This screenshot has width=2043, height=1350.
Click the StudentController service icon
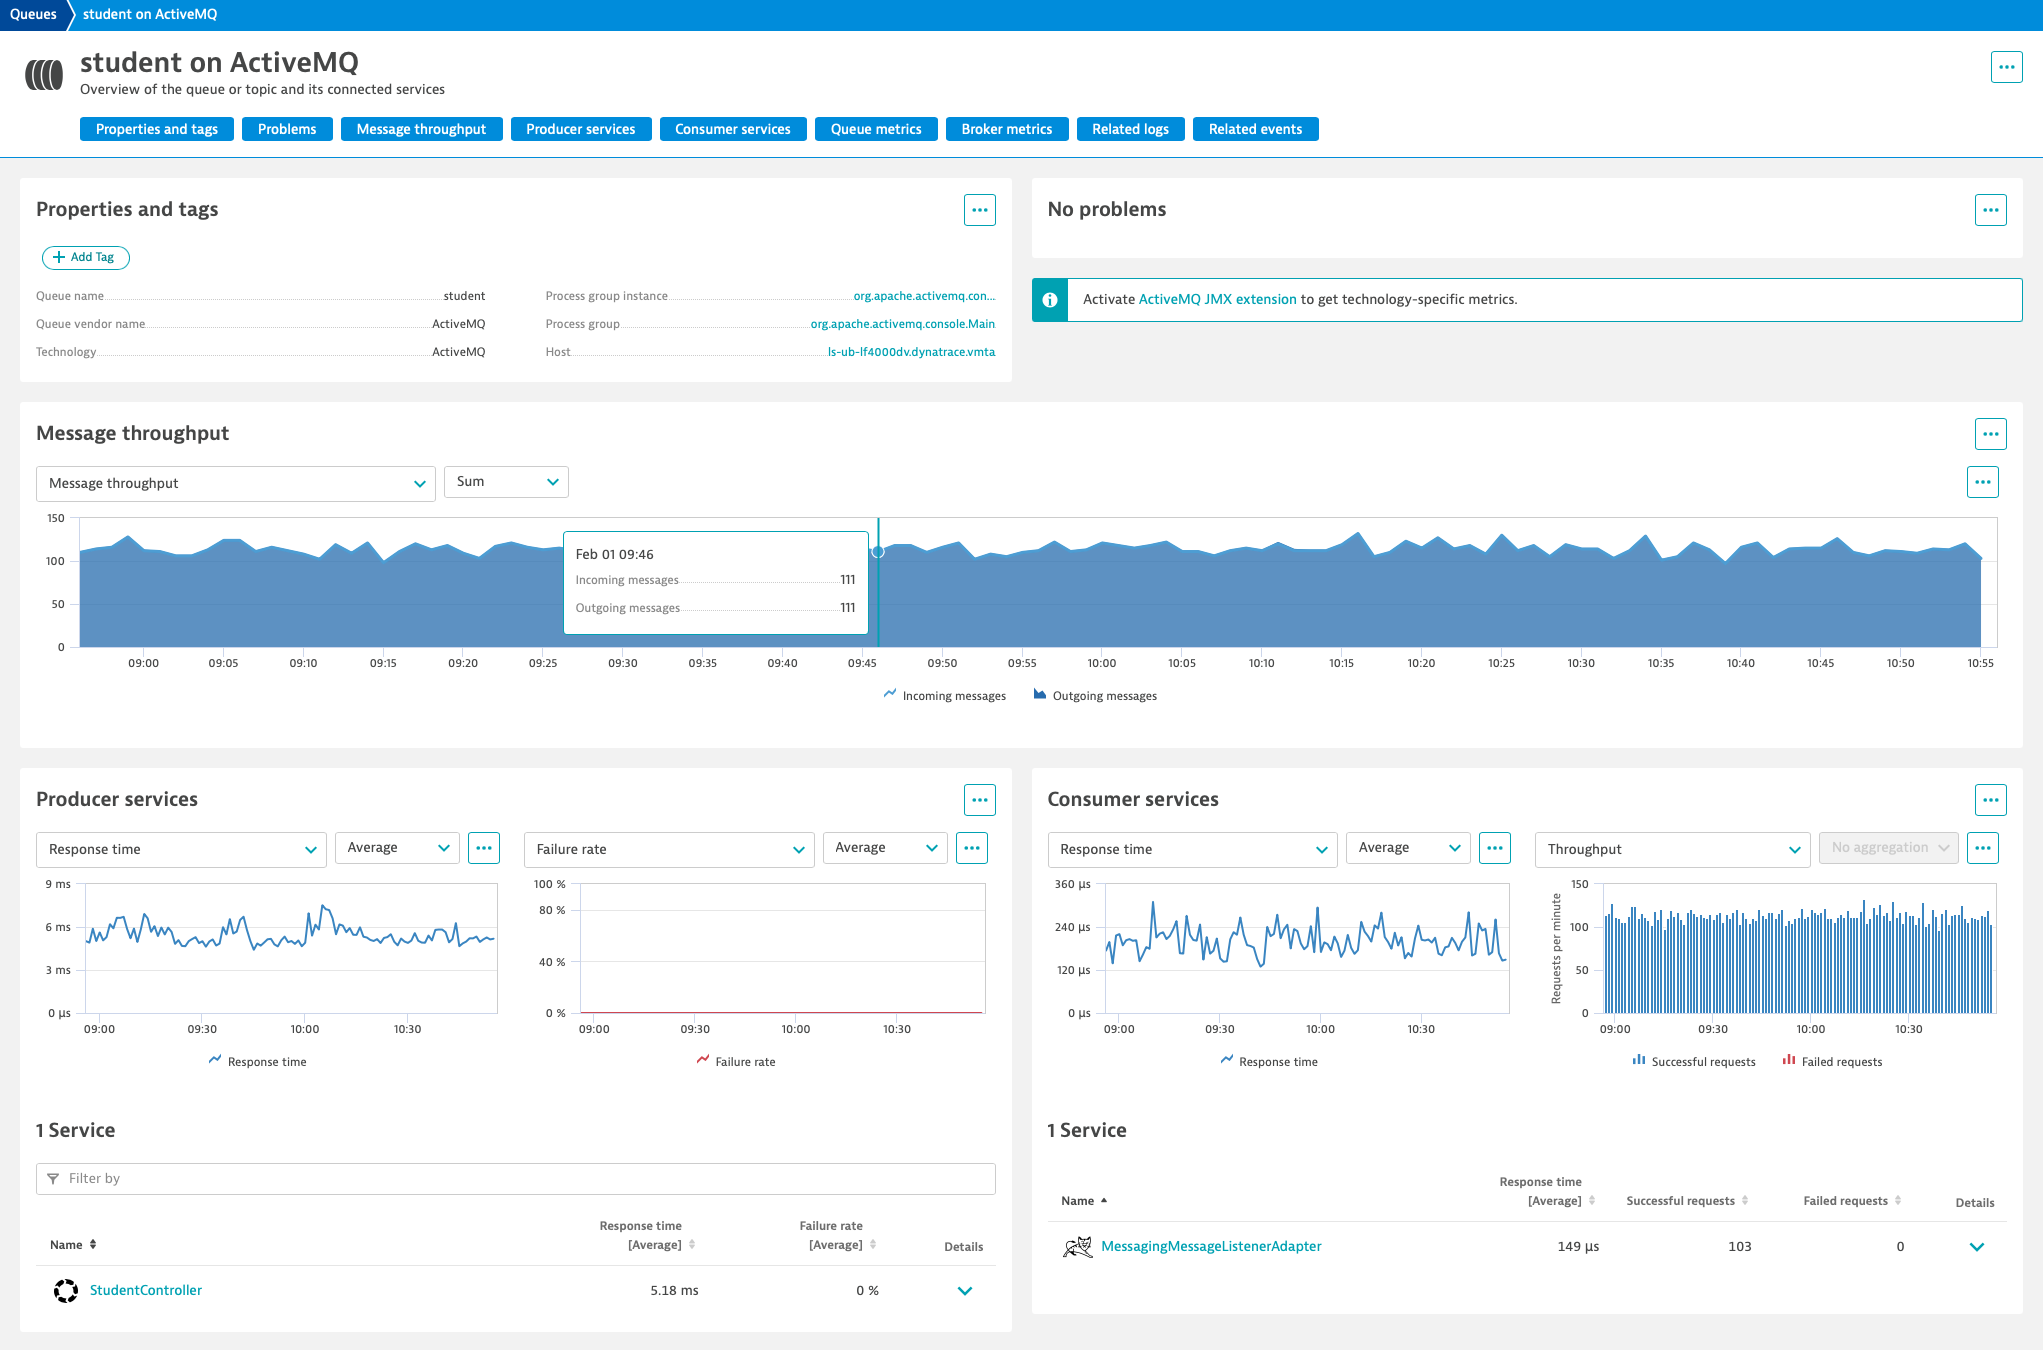point(66,1291)
